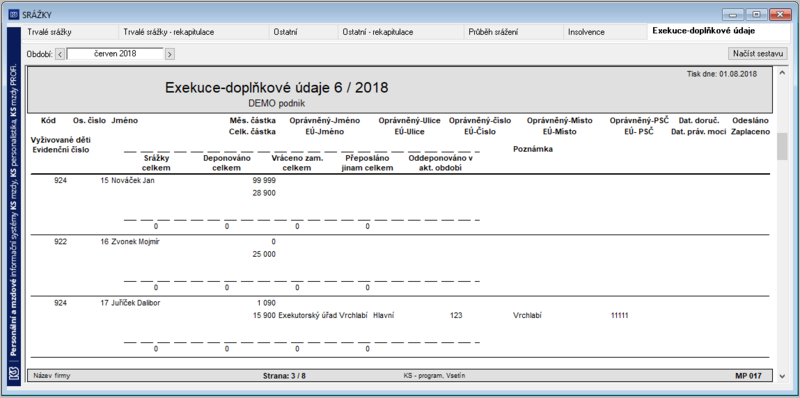The width and height of the screenshot is (800, 398).
Task: Click the MP 017 footer code
Action: (748, 376)
